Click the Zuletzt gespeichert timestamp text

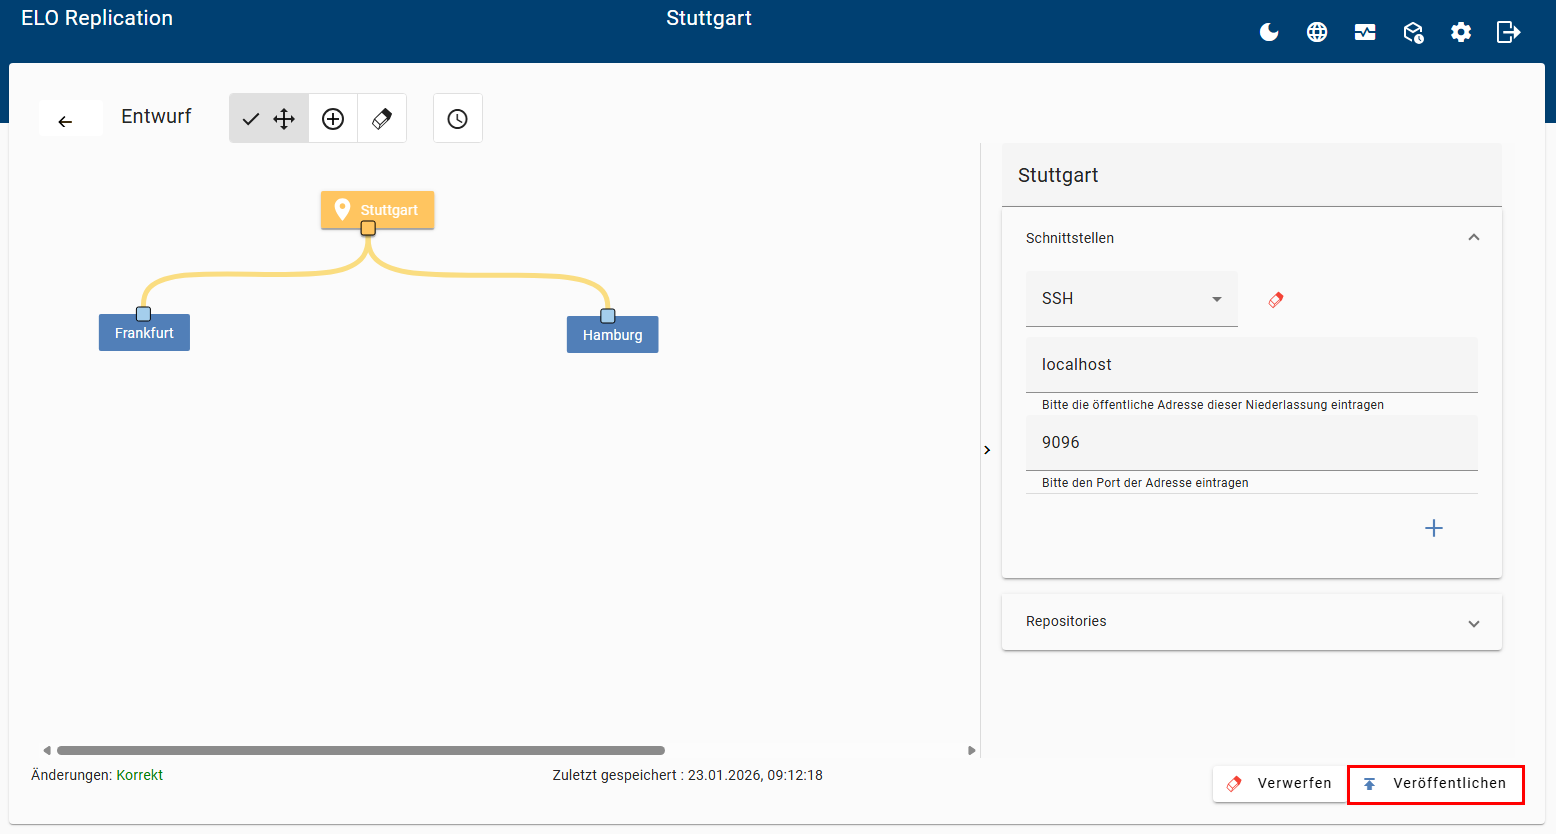(688, 775)
